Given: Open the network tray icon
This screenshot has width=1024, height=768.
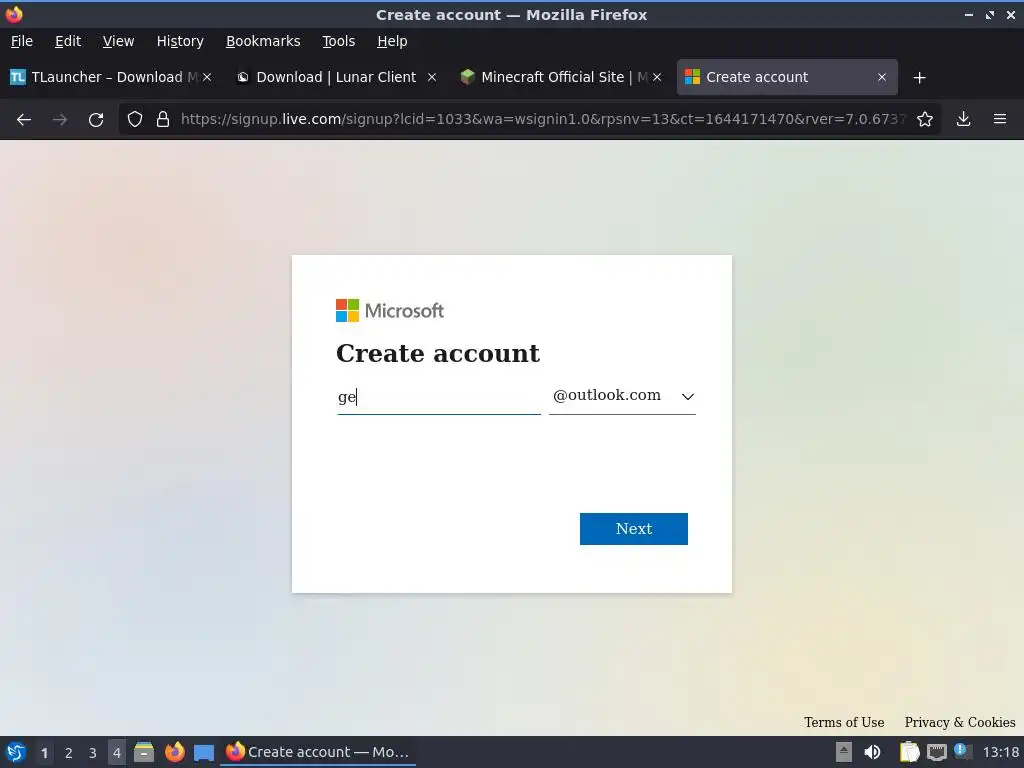Looking at the screenshot, I should (936, 752).
